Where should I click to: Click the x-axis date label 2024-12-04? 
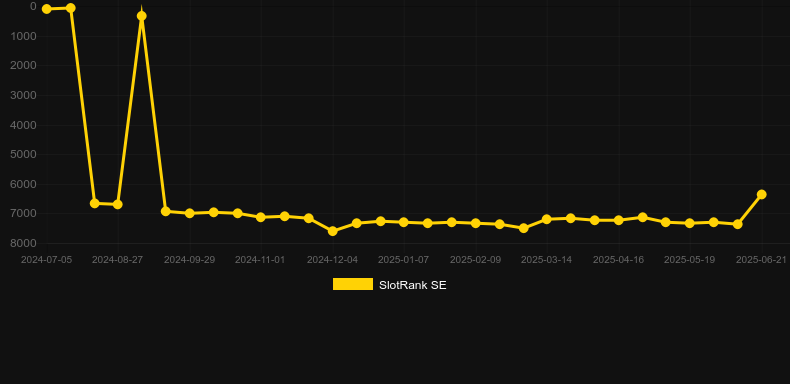[333, 260]
